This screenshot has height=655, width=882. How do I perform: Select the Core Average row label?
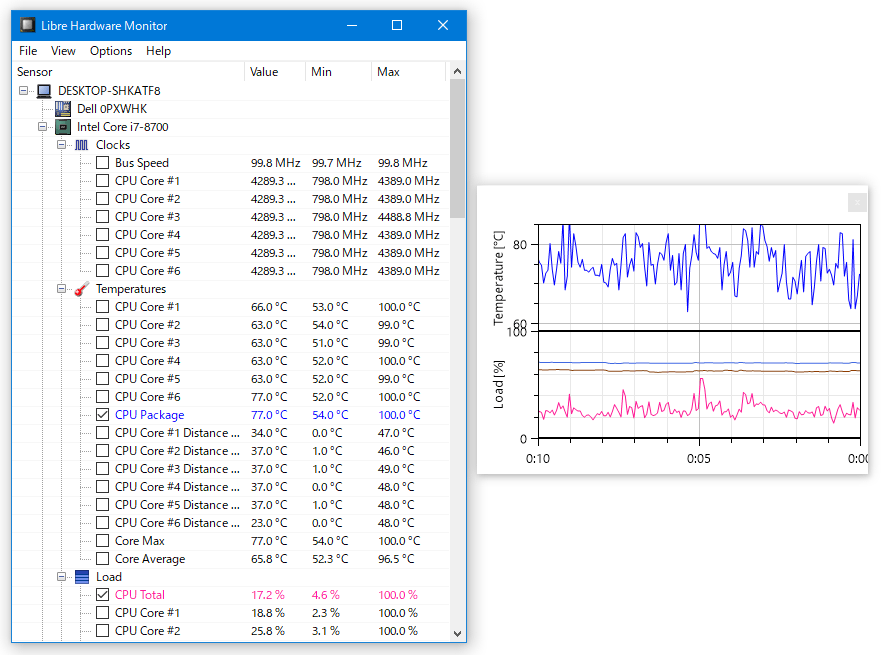click(x=150, y=559)
